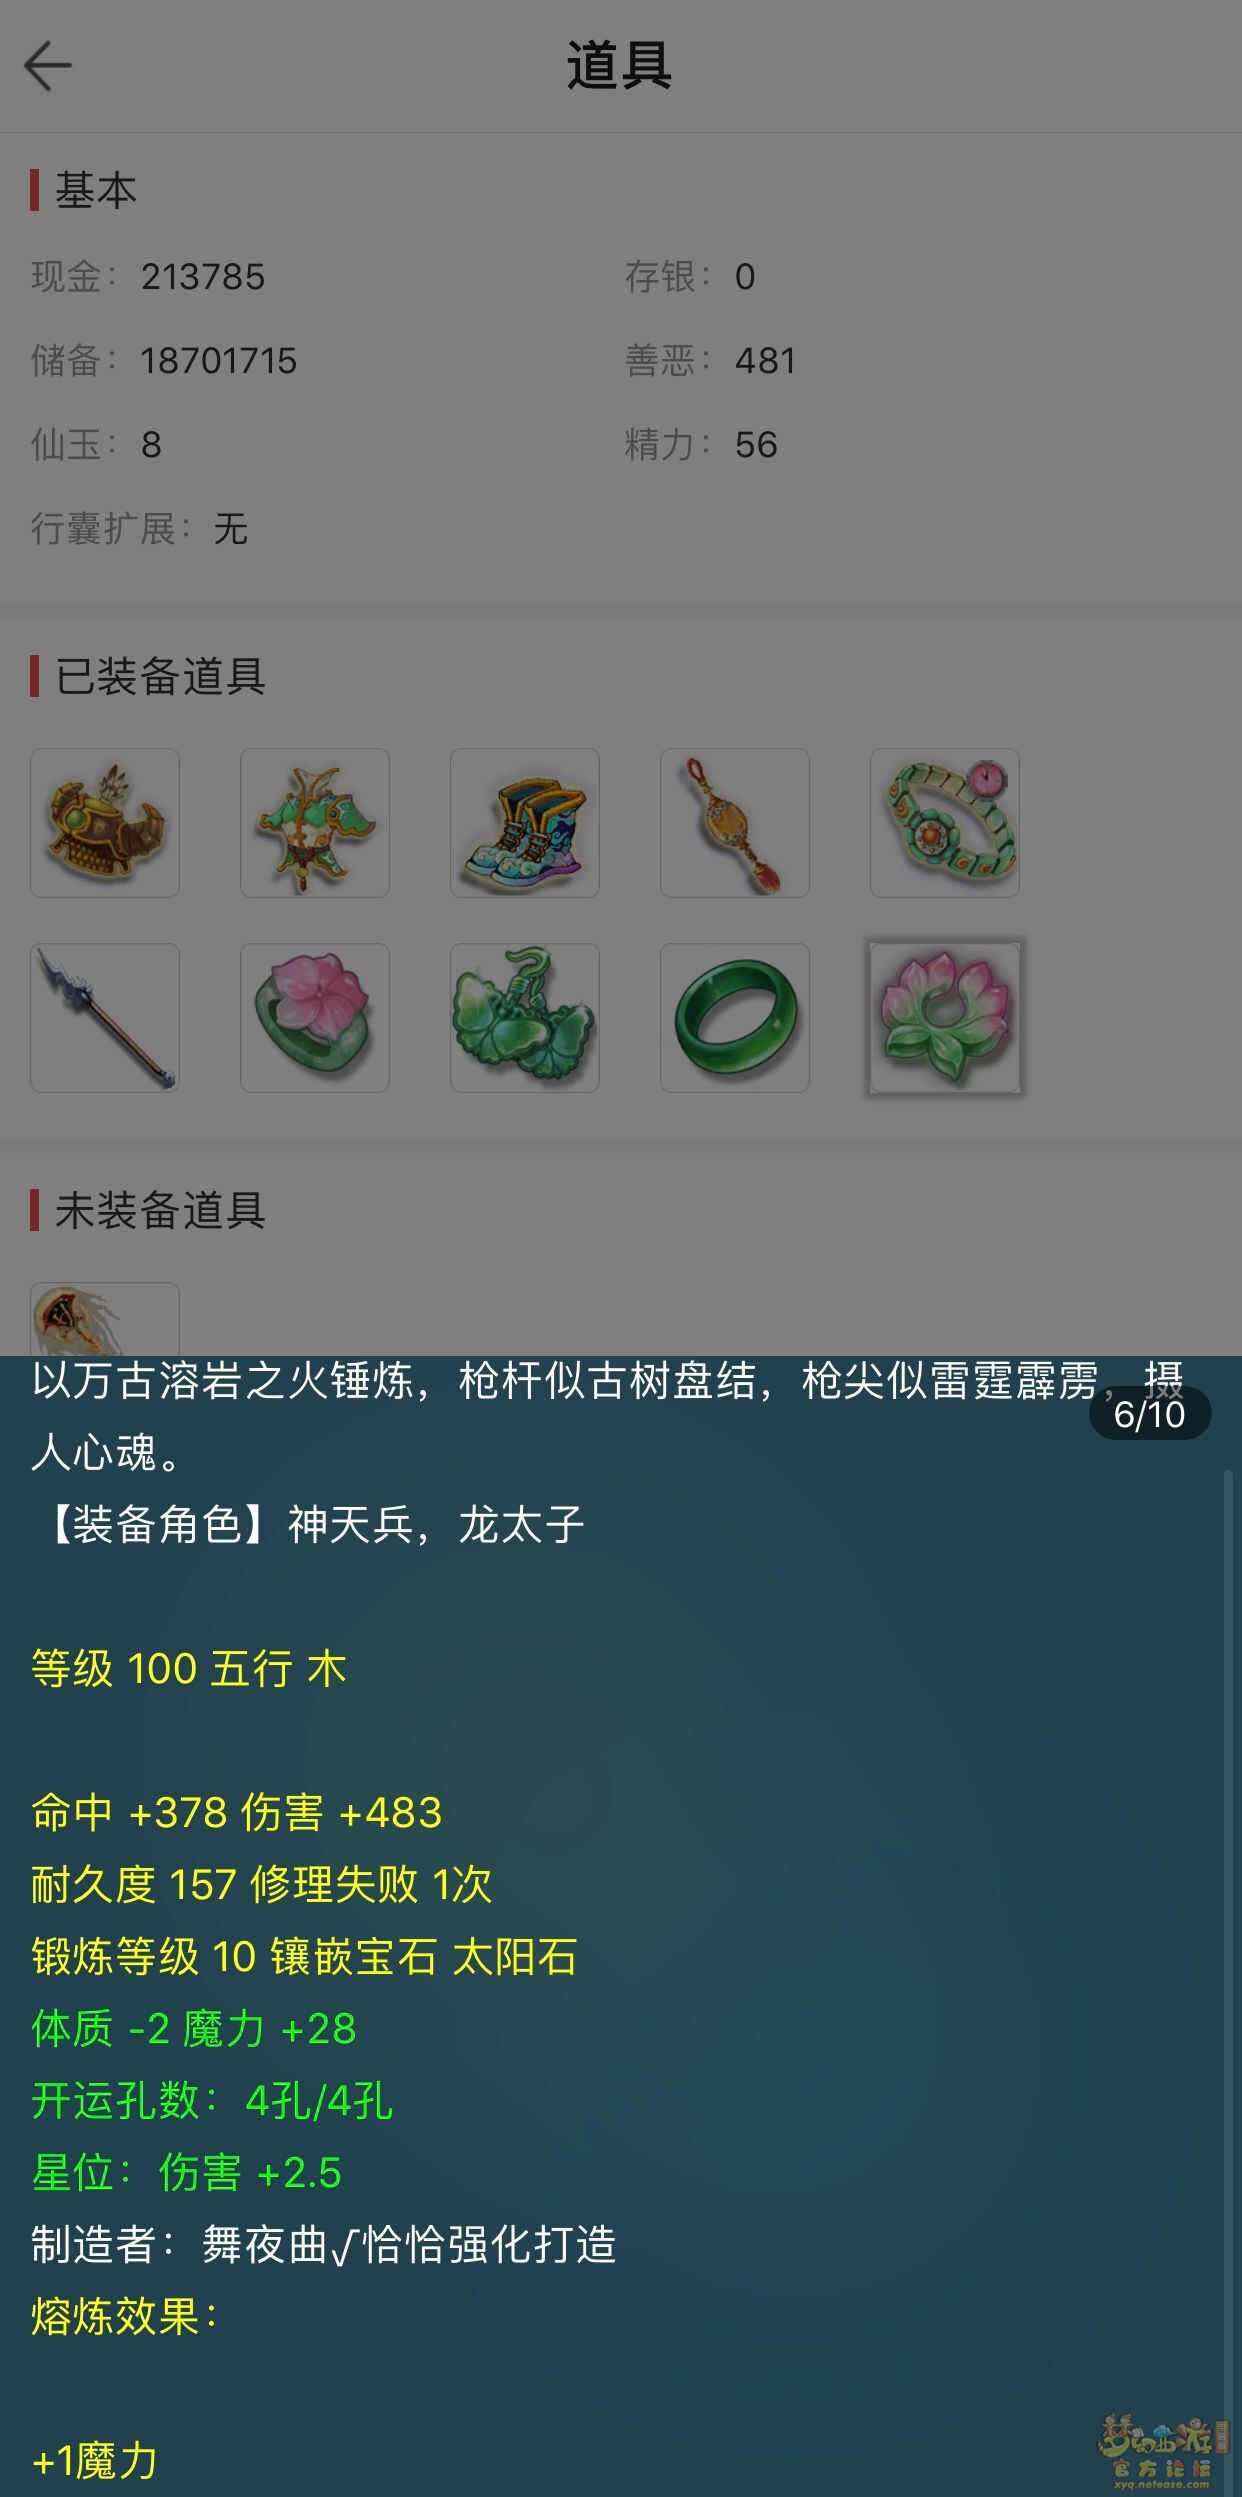Select the golden helmet equipment icon
1242x2497 pixels.
[x=105, y=823]
